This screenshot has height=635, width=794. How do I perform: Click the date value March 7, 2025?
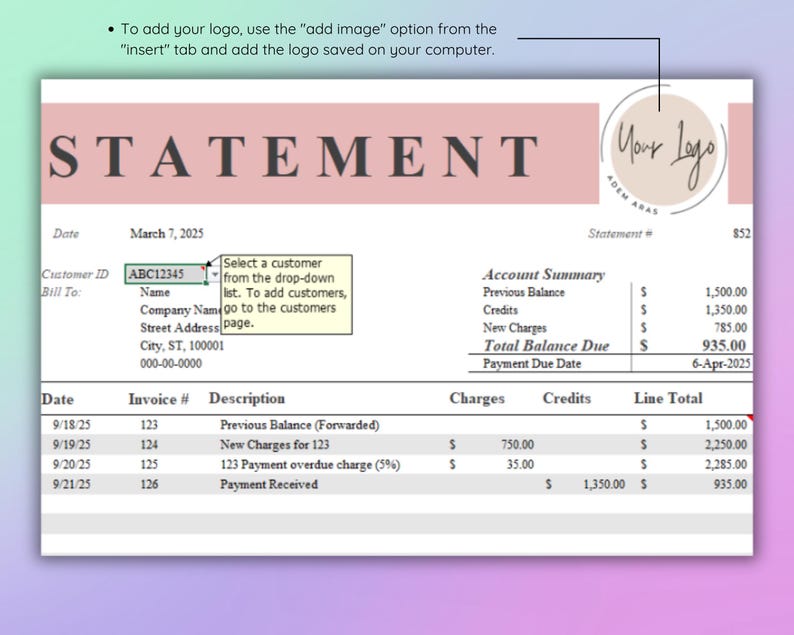click(167, 233)
